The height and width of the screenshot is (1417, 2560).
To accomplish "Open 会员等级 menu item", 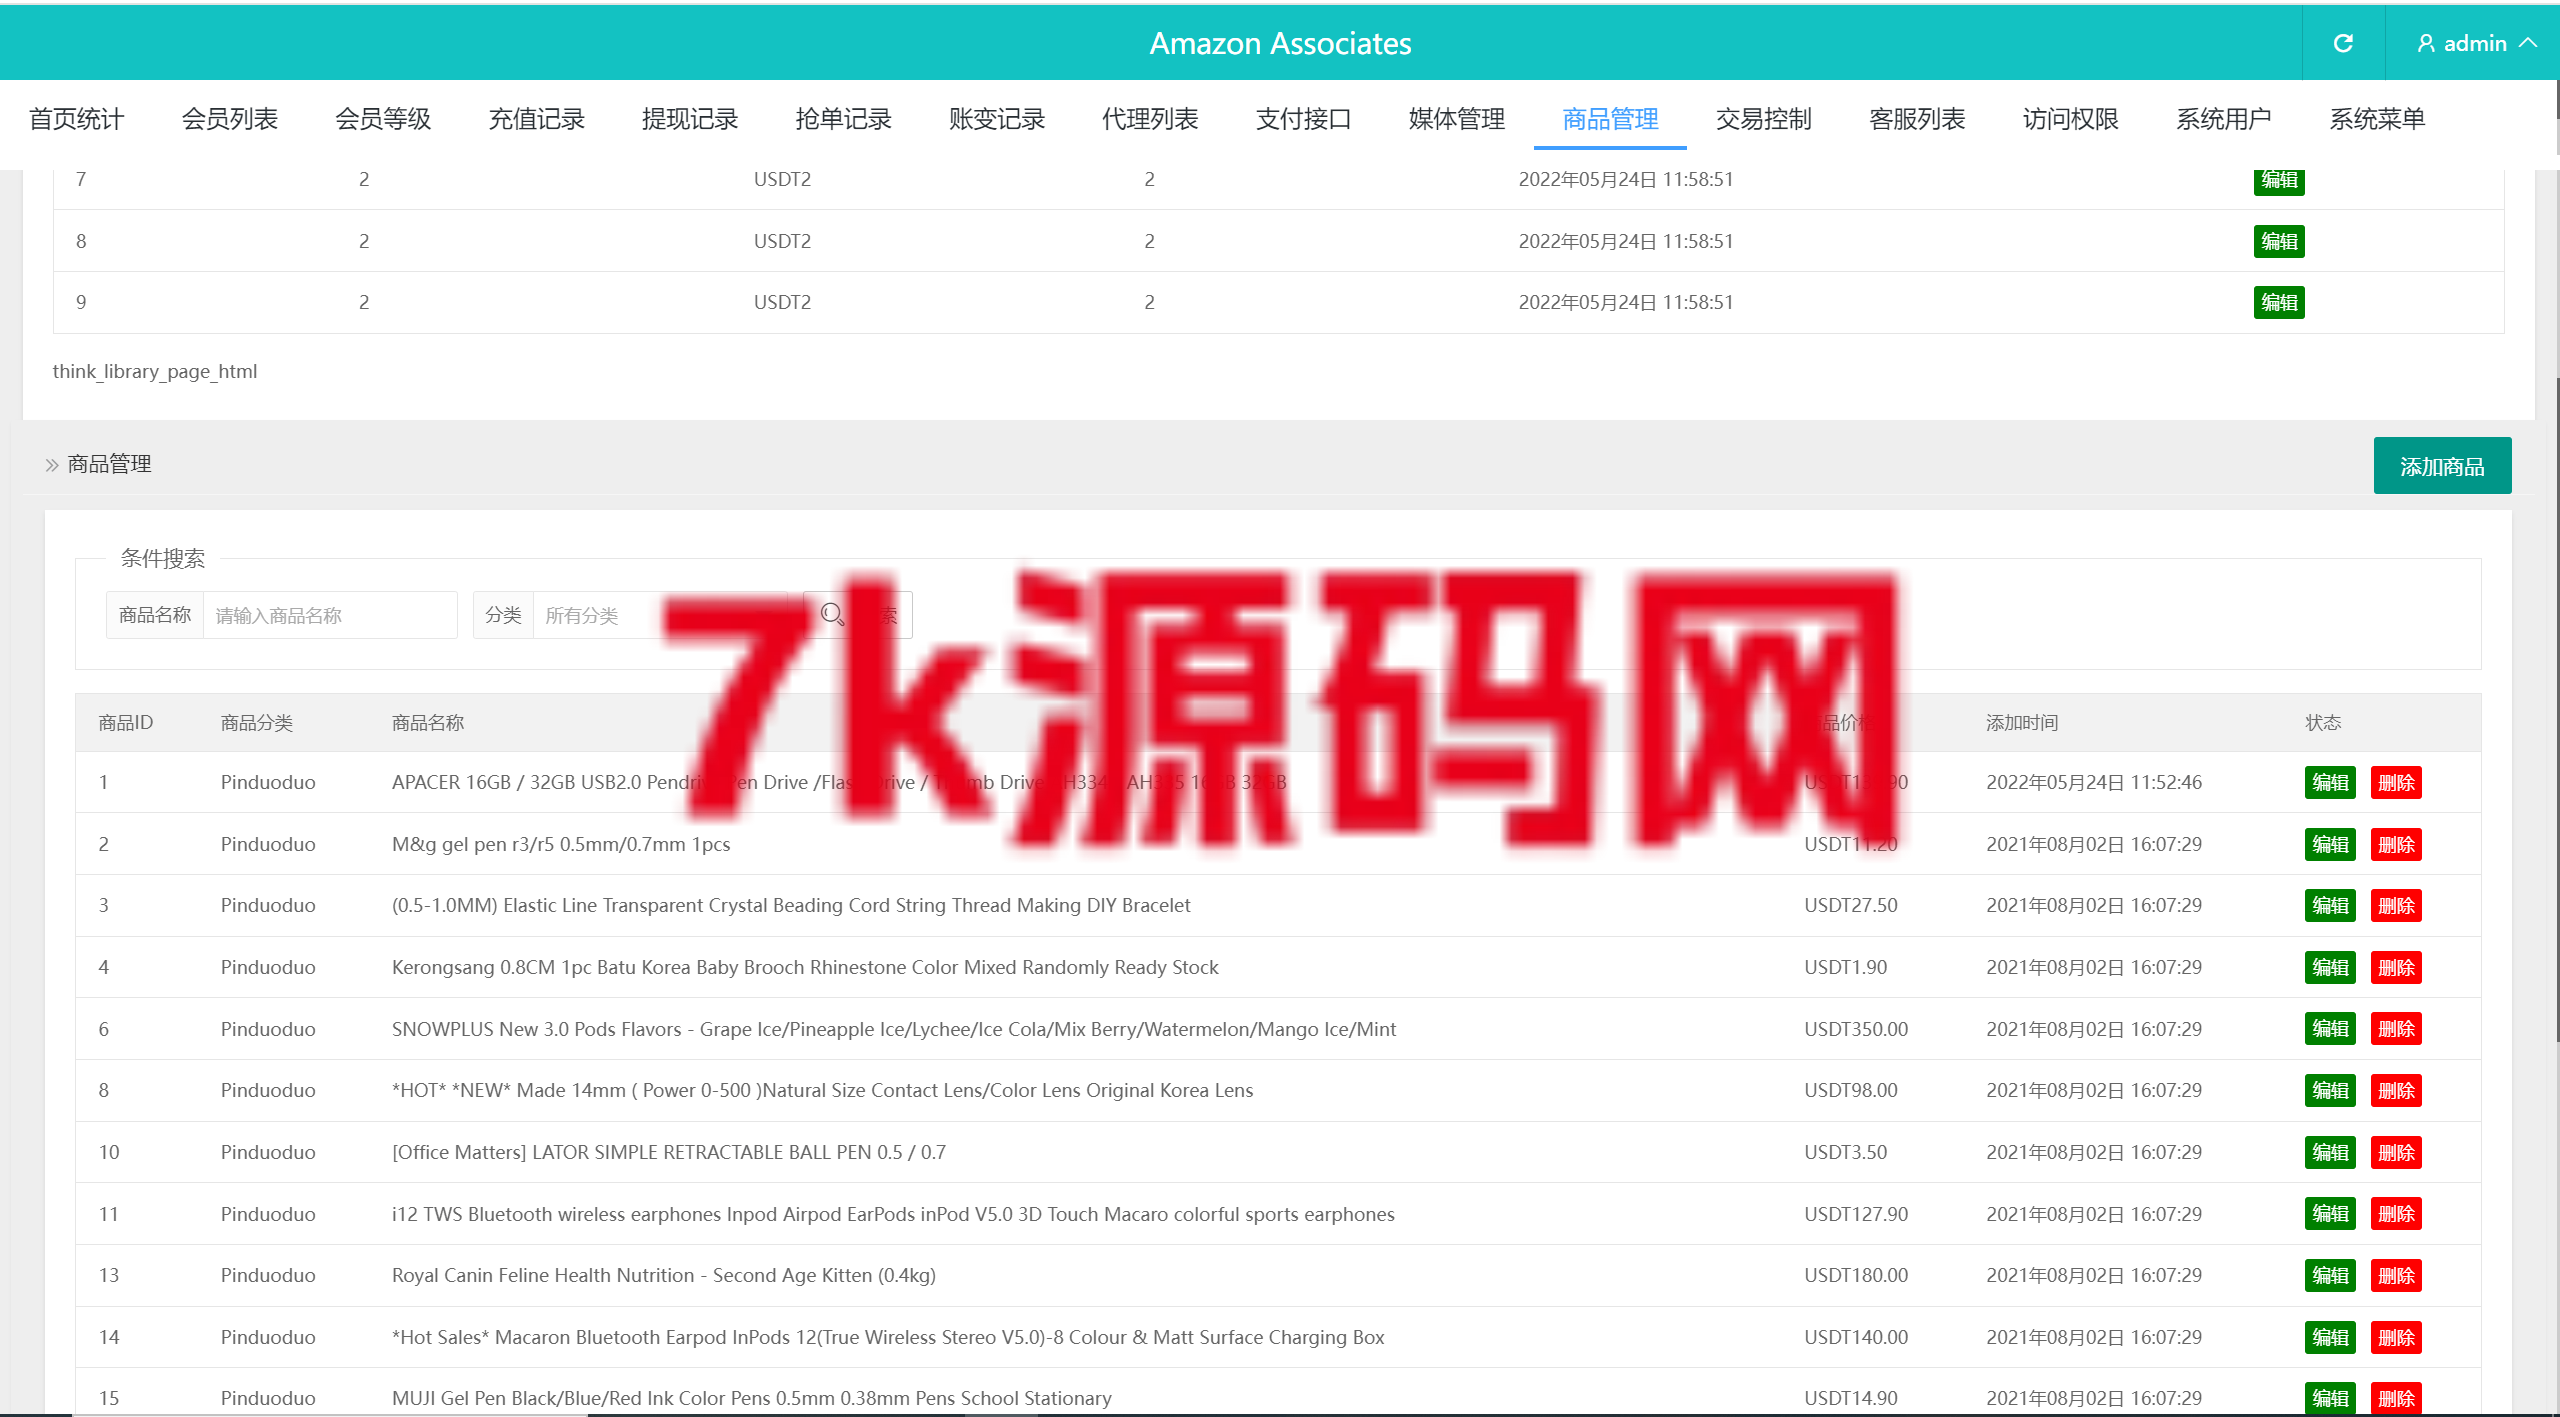I will coord(383,119).
